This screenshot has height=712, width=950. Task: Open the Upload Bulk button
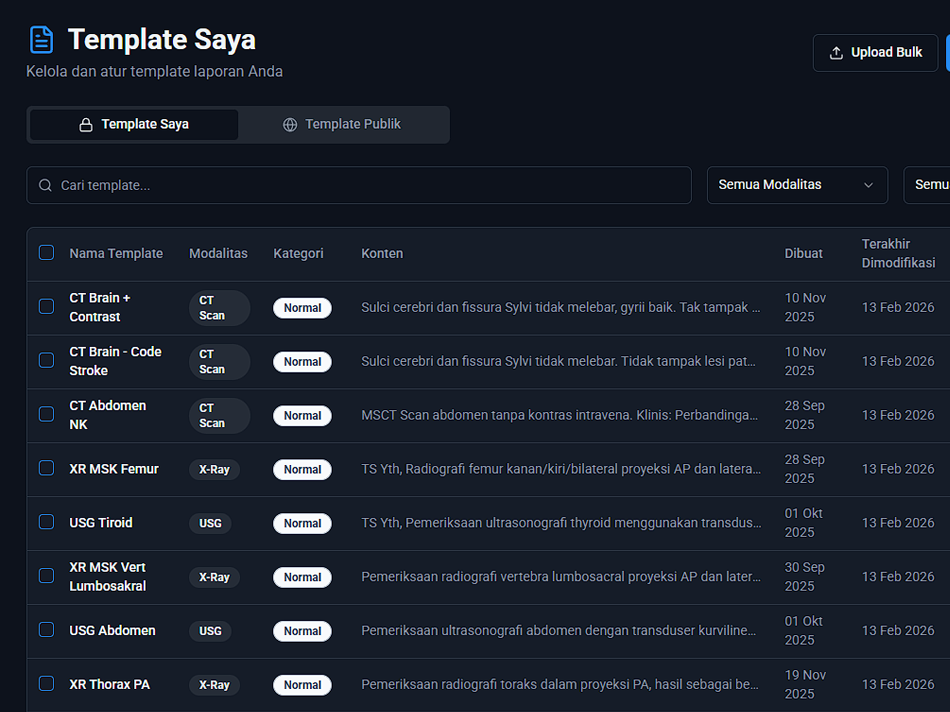click(875, 53)
